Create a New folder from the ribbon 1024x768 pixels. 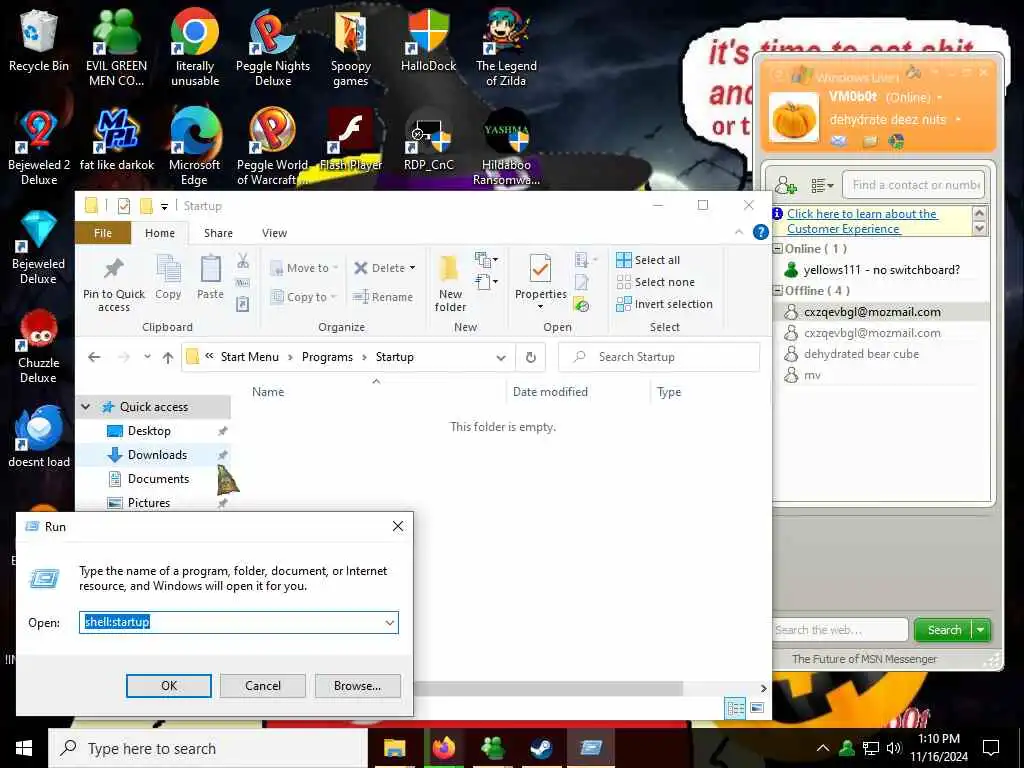[451, 284]
